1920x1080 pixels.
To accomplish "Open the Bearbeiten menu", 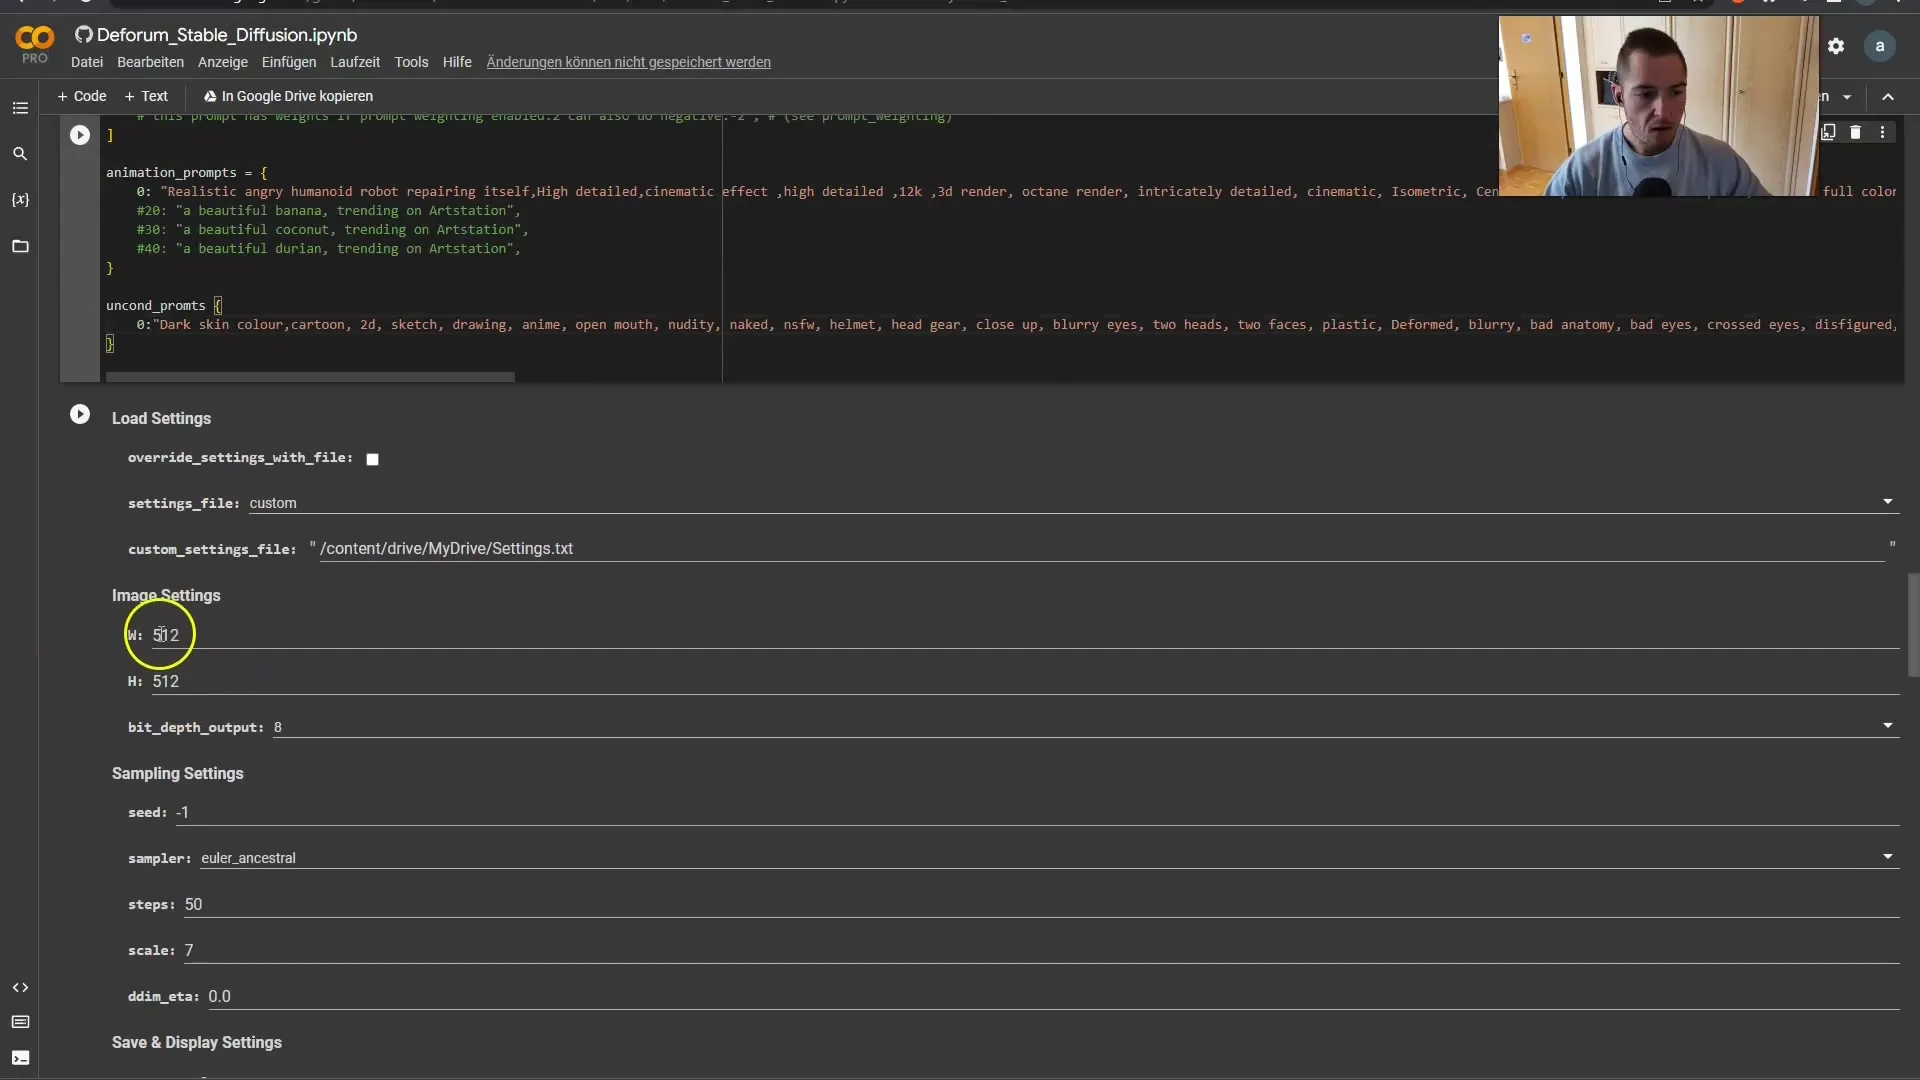I will pyautogui.click(x=150, y=62).
